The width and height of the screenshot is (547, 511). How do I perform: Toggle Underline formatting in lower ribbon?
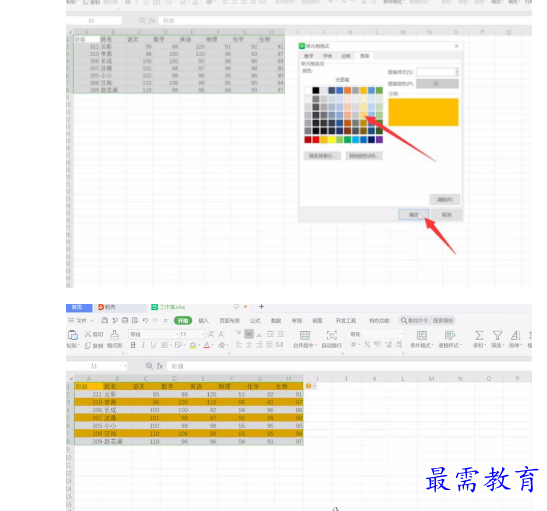pos(153,345)
